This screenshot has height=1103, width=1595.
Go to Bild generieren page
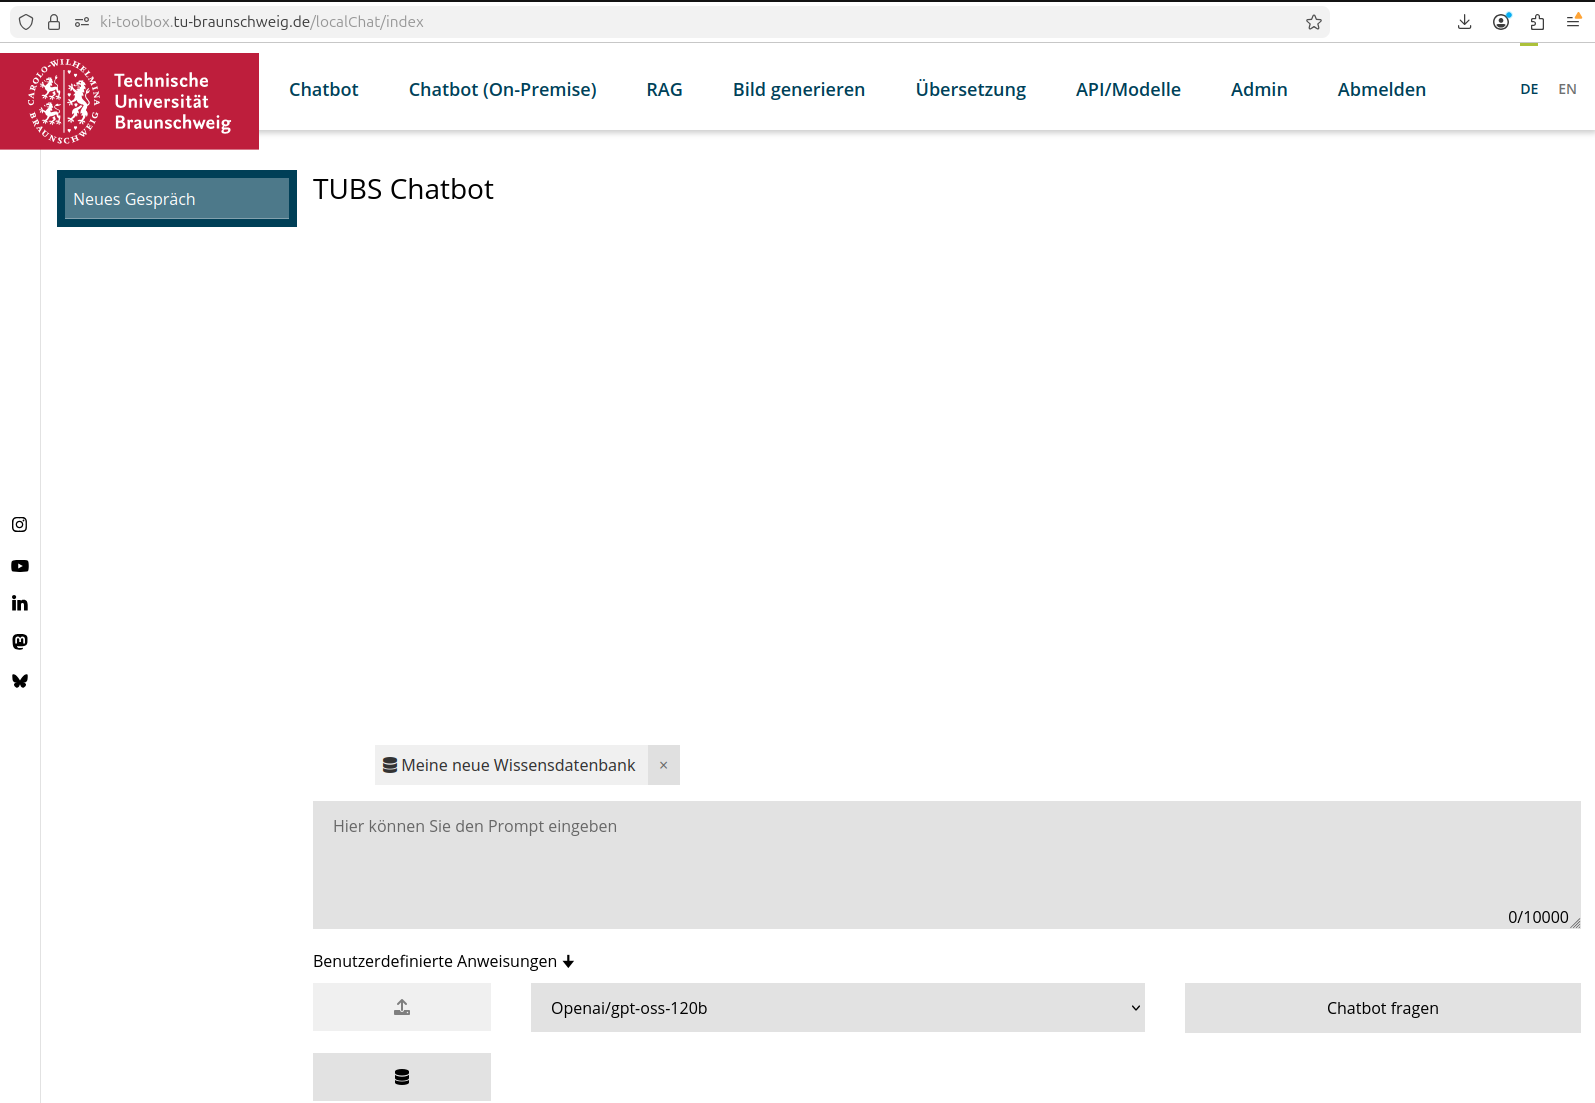coord(798,89)
